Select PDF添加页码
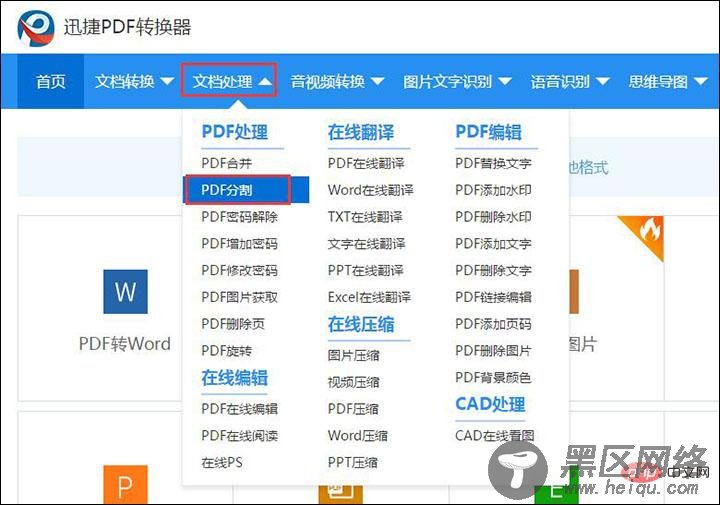This screenshot has width=720, height=505. point(493,324)
